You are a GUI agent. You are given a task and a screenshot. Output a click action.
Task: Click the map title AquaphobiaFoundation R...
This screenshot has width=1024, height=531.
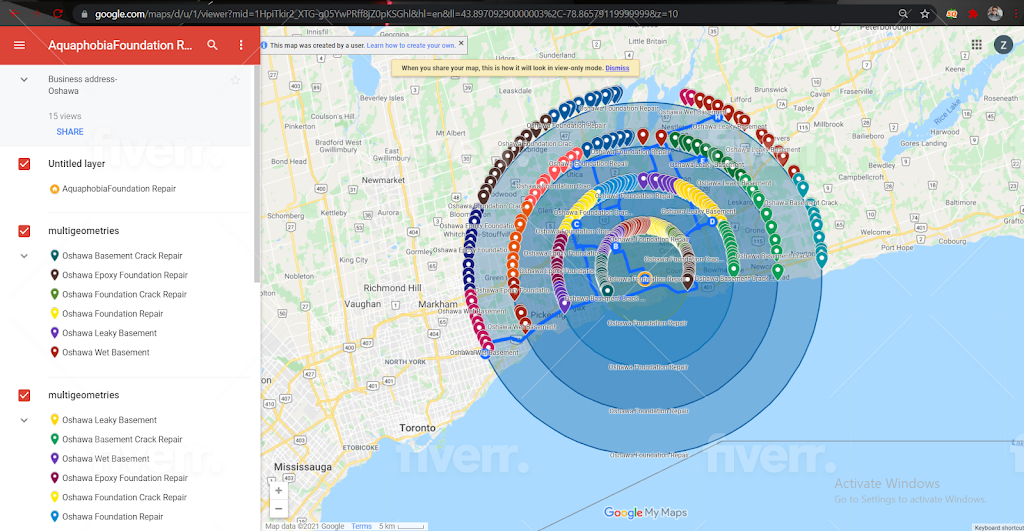120,45
